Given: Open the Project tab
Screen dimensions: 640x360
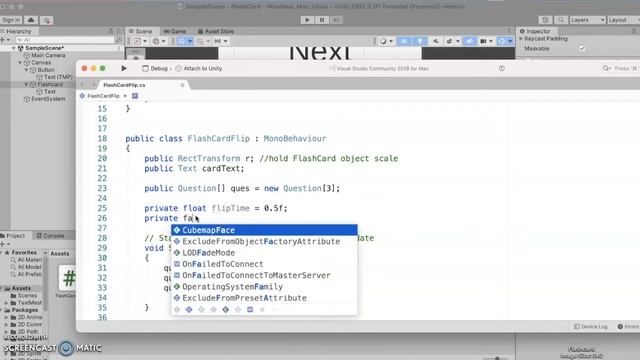Looking at the screenshot, I should tap(13, 236).
